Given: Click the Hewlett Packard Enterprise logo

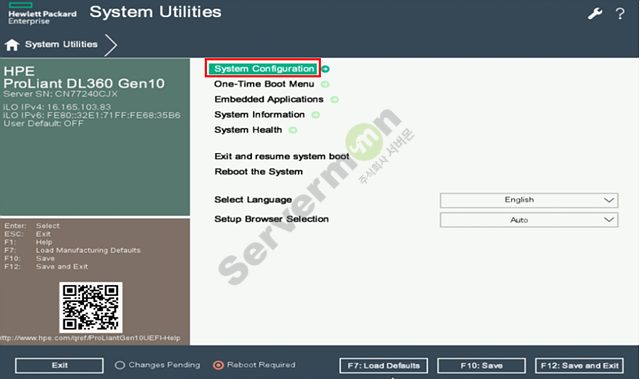Looking at the screenshot, I should (42, 14).
